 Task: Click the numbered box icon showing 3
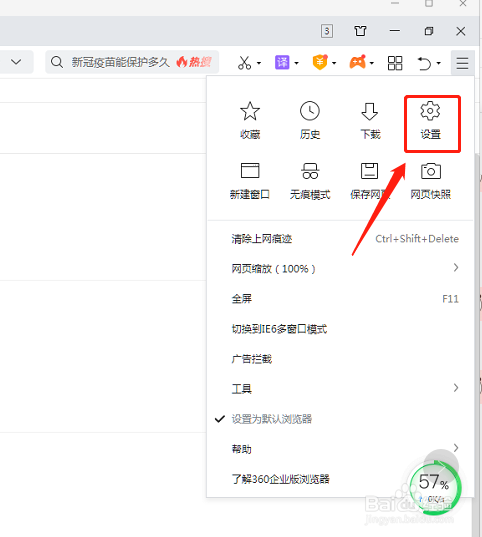pyautogui.click(x=327, y=31)
